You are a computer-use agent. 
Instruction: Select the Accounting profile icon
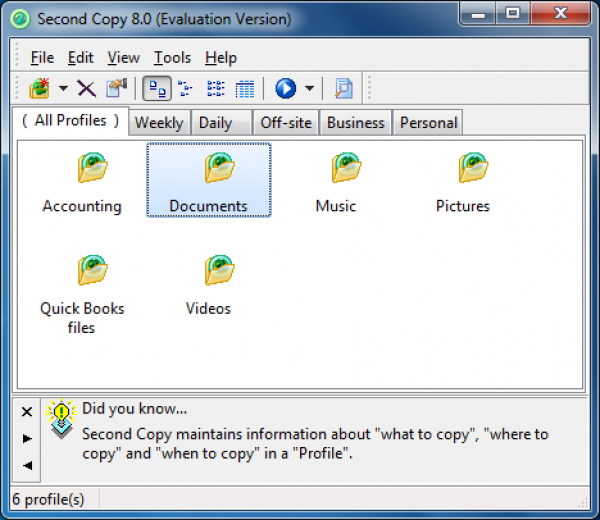(92, 168)
